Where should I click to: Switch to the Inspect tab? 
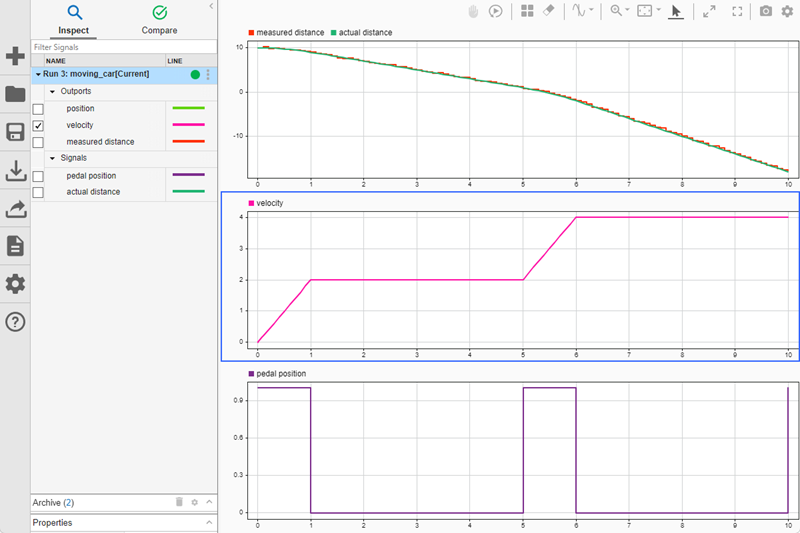click(73, 19)
